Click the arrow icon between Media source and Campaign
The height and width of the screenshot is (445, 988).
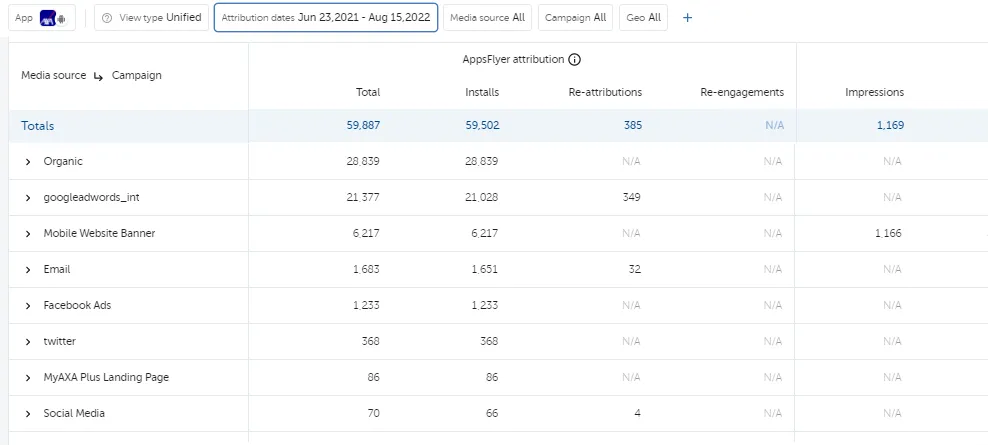(x=98, y=76)
